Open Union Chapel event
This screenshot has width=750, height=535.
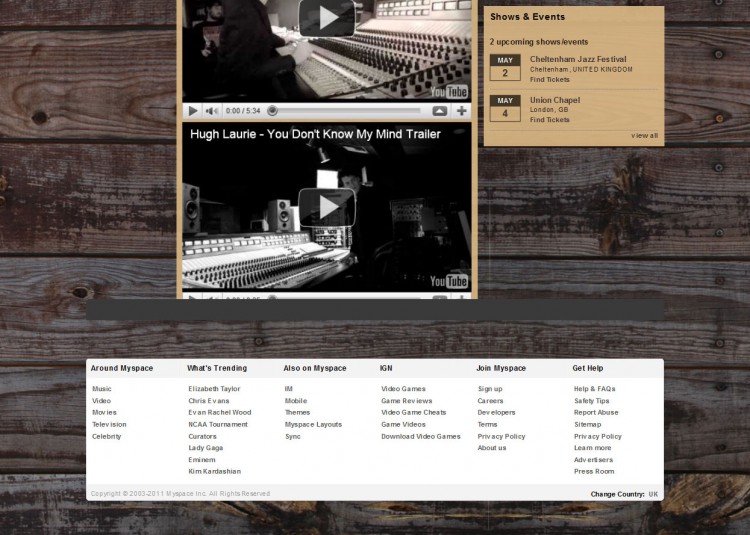[555, 100]
